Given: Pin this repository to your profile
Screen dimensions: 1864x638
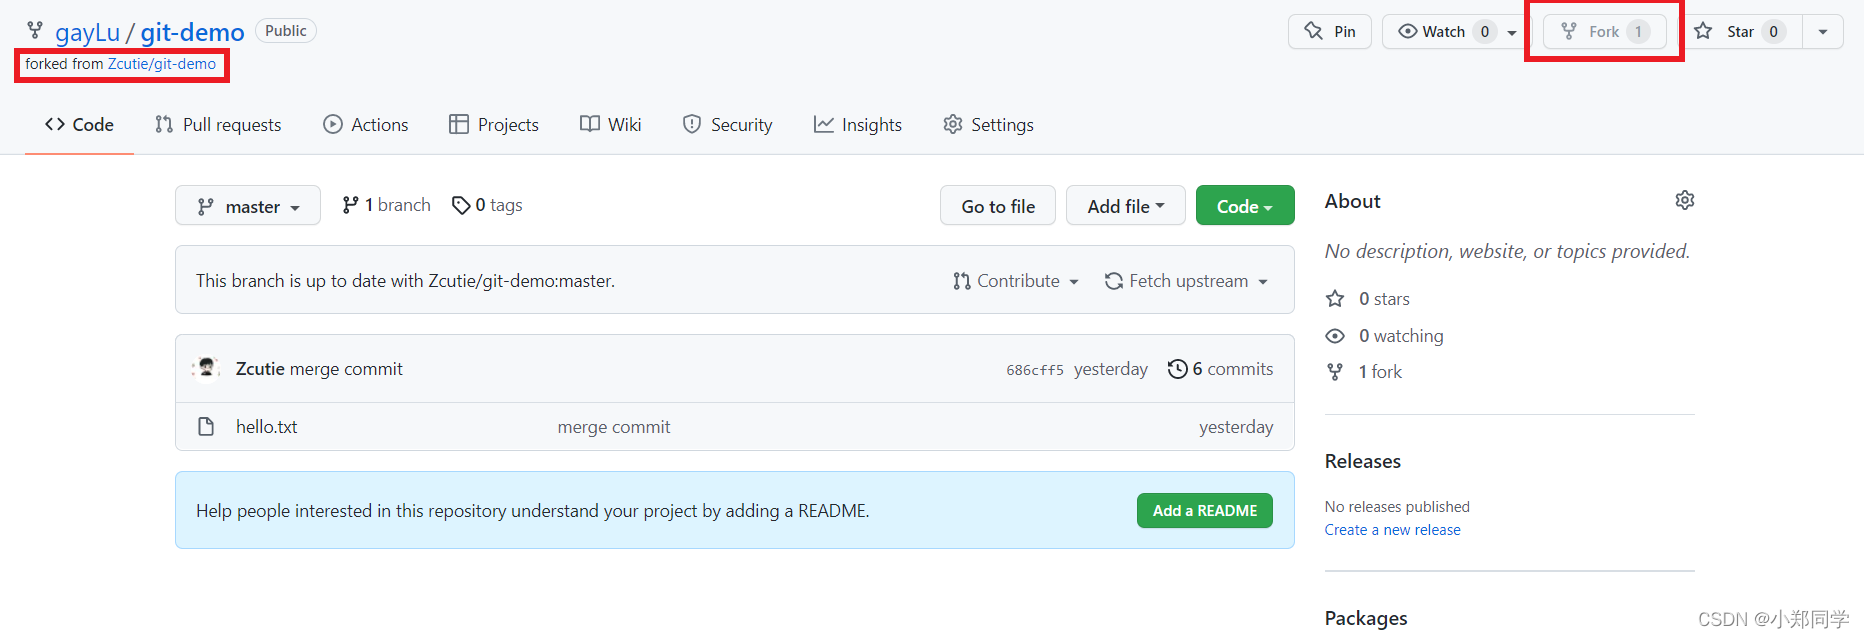Looking at the screenshot, I should tap(1330, 31).
